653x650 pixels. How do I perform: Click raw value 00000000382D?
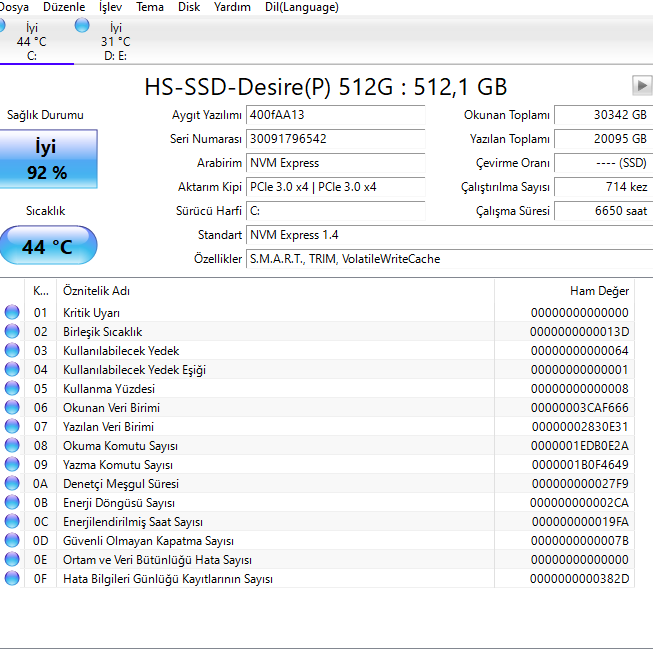579,579
